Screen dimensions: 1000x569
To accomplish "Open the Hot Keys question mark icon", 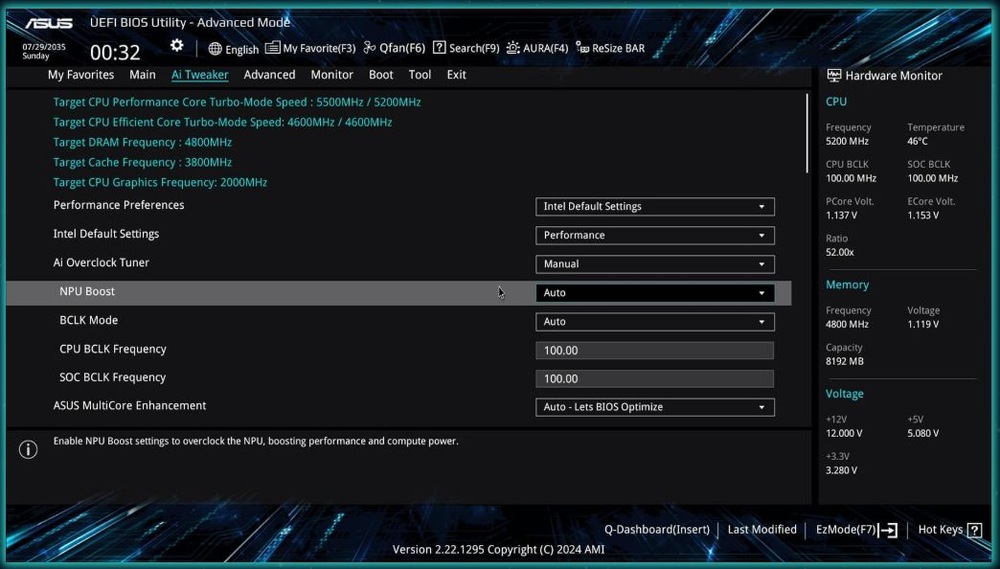I will click(974, 530).
